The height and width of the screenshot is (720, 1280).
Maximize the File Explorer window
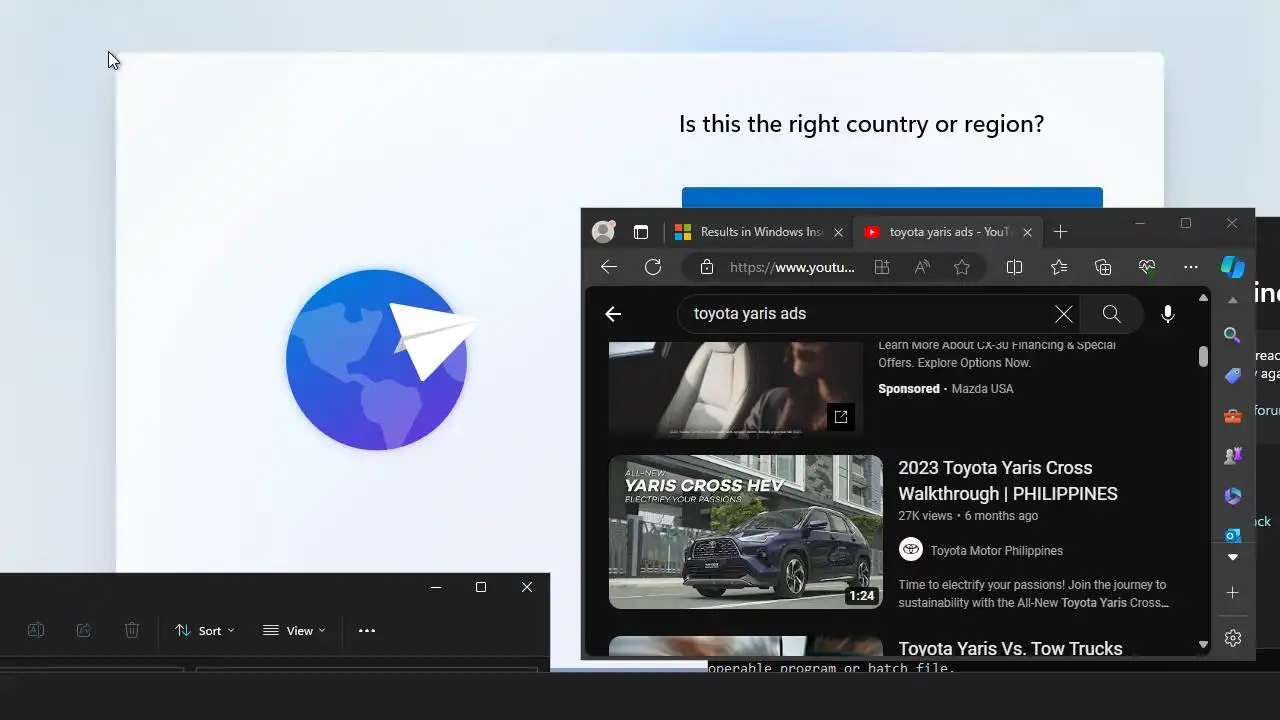point(481,587)
